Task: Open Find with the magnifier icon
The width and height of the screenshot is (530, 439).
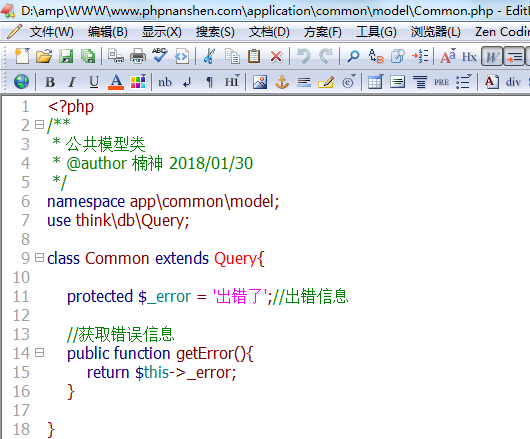Action: [x=353, y=56]
